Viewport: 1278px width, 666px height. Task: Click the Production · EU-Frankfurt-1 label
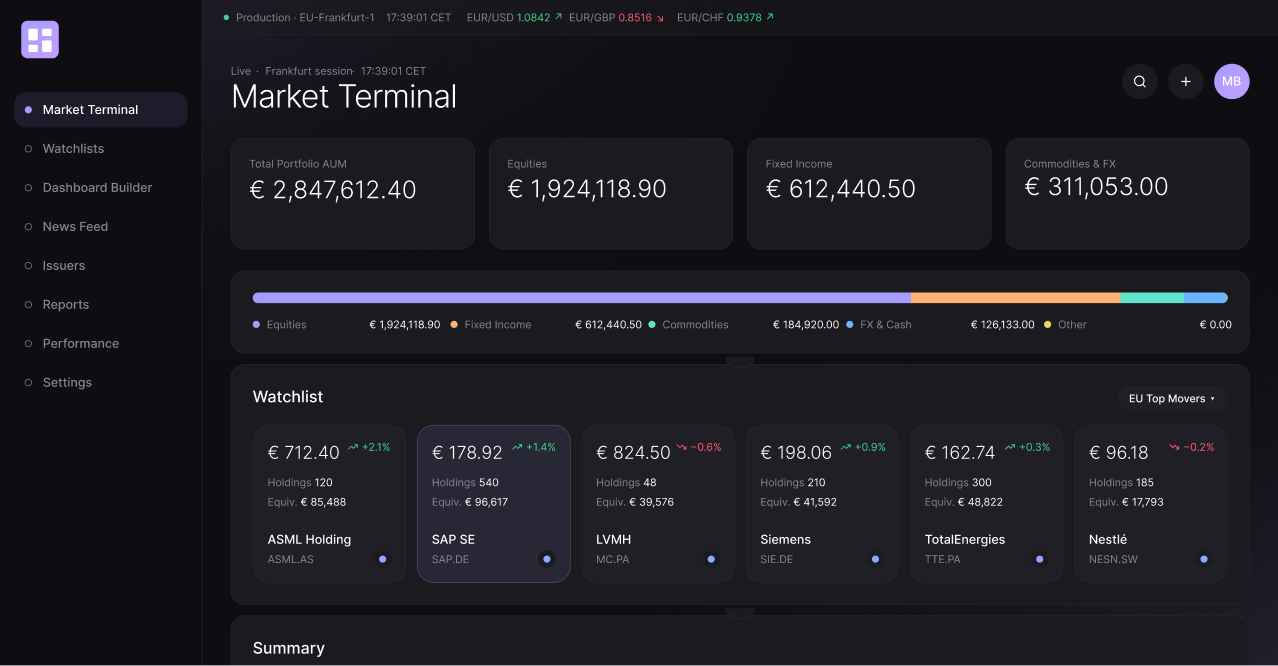(305, 18)
